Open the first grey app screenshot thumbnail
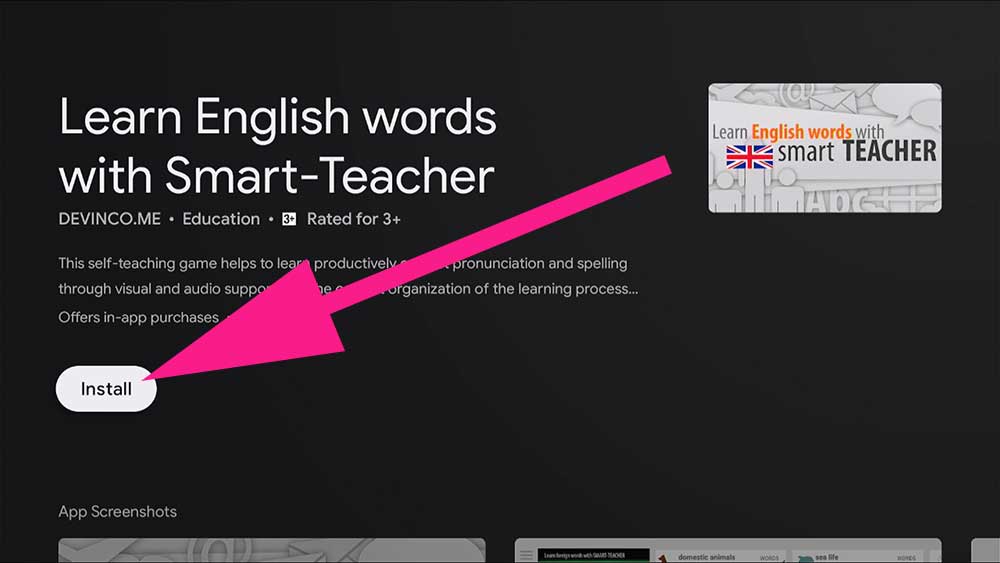 [x=272, y=551]
